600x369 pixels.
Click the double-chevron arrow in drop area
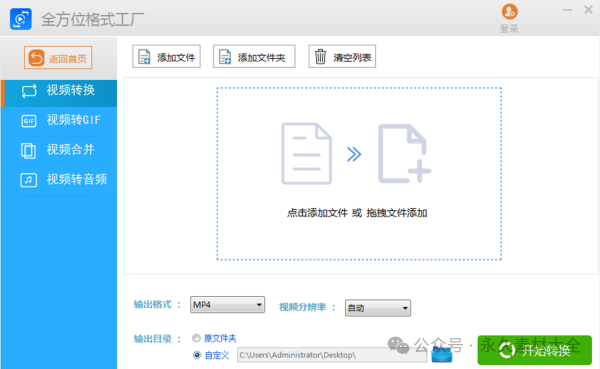click(354, 154)
